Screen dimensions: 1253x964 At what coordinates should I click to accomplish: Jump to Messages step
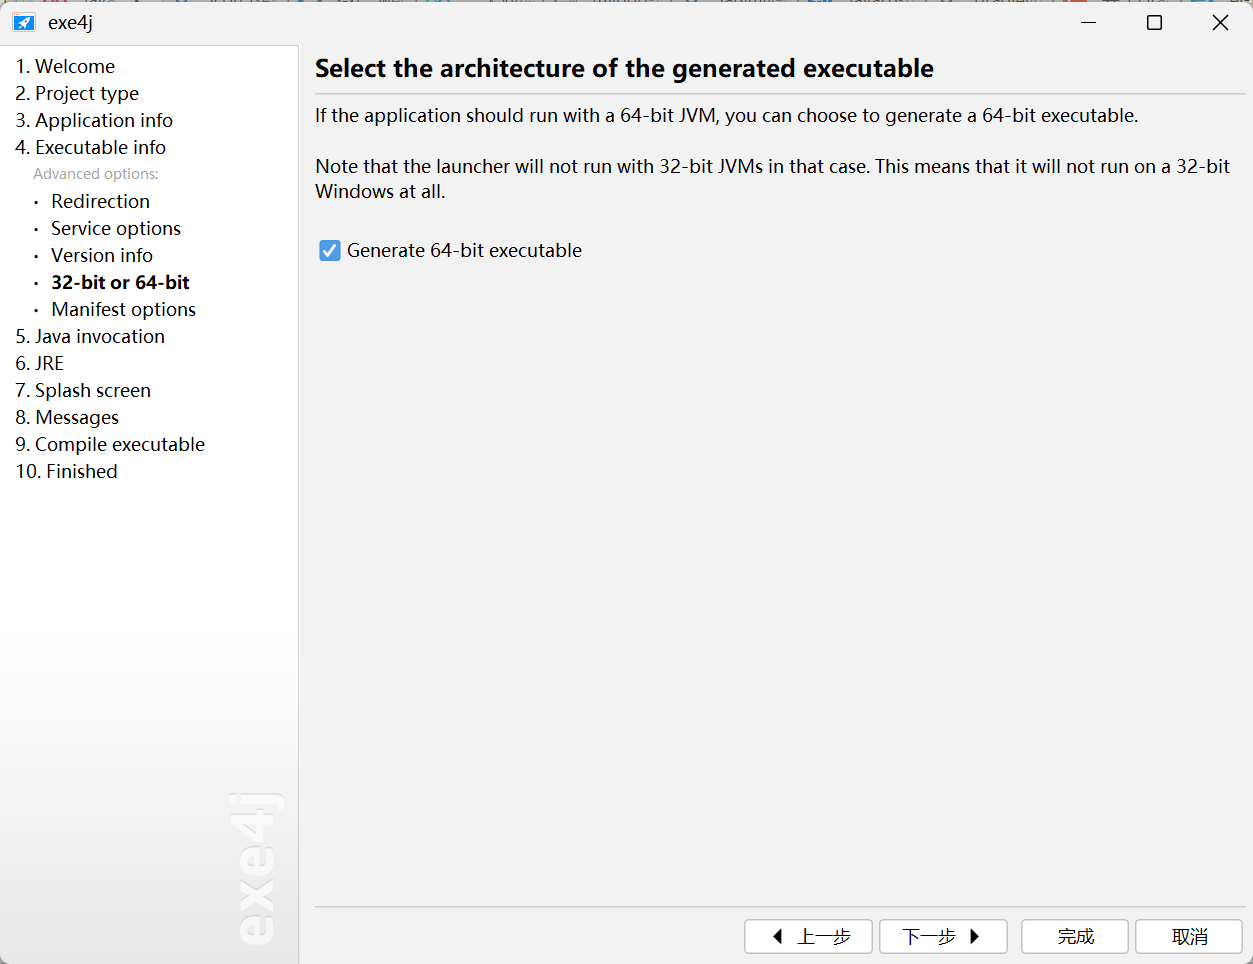67,417
